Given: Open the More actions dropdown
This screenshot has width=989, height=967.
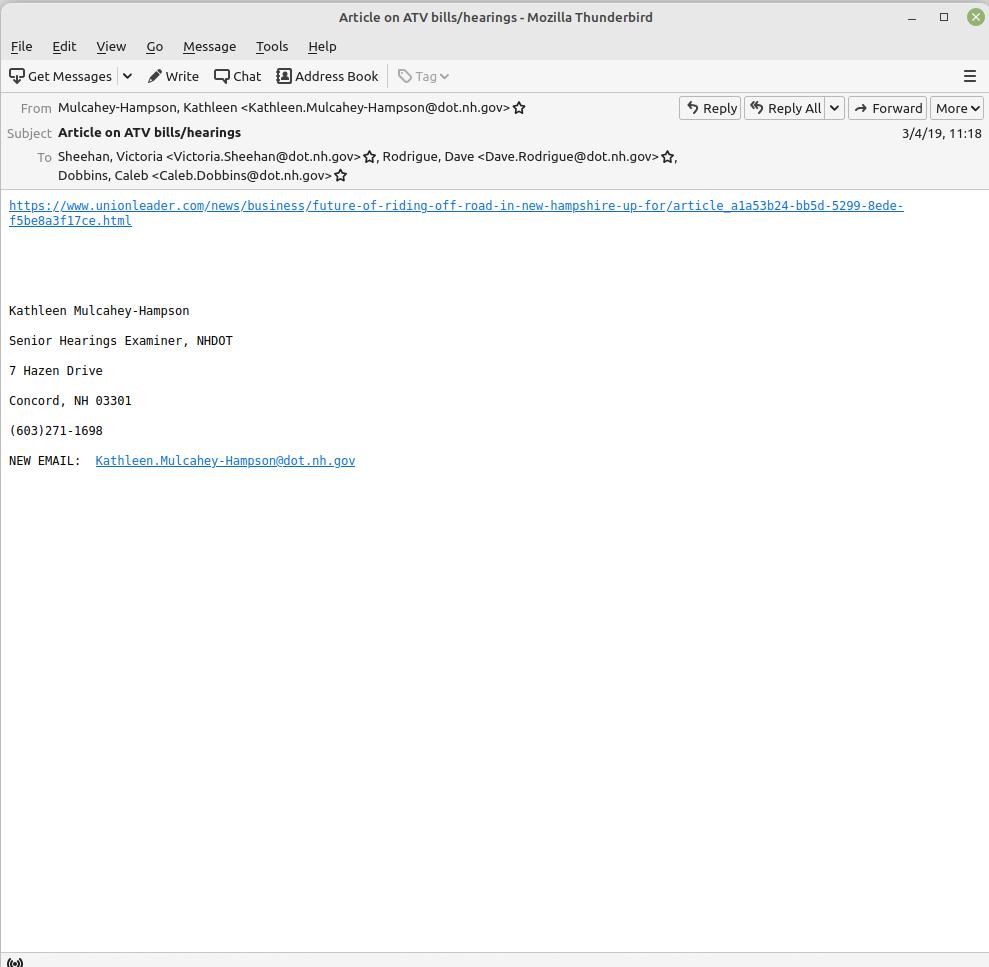Looking at the screenshot, I should 956,108.
